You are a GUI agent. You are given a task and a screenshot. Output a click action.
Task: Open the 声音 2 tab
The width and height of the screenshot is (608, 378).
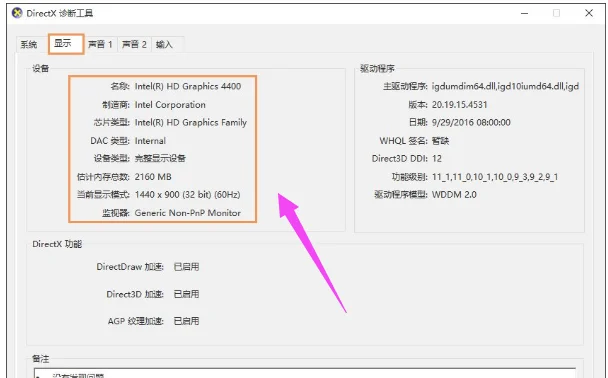pyautogui.click(x=134, y=45)
